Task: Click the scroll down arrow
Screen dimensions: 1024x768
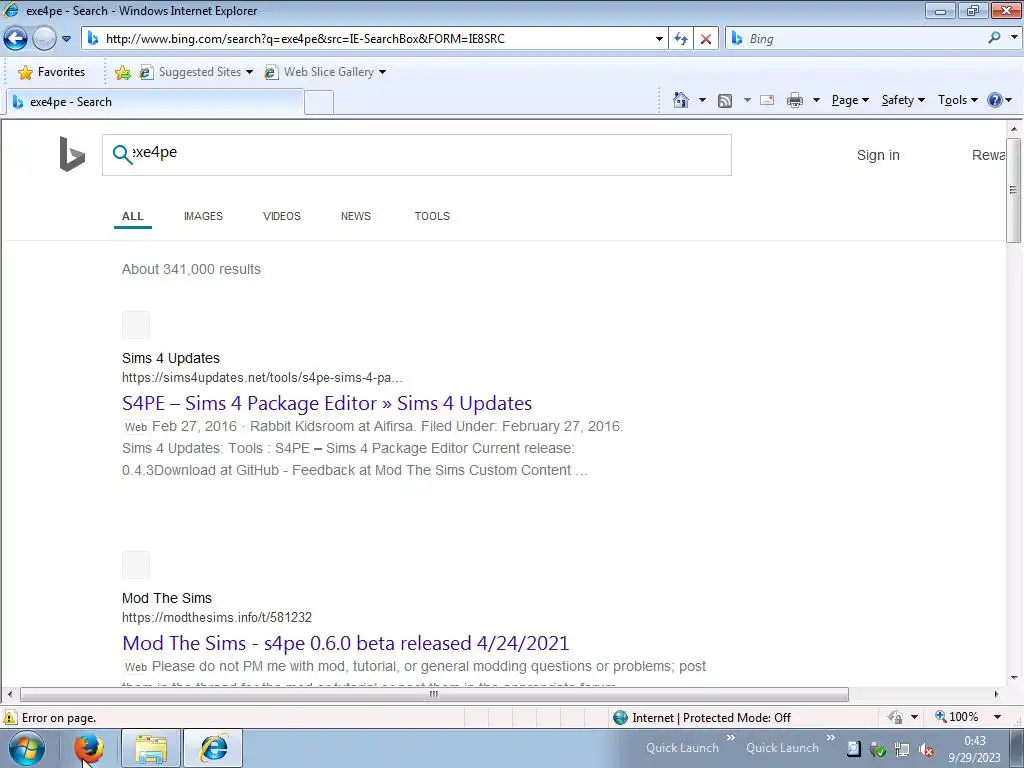Action: click(1014, 678)
